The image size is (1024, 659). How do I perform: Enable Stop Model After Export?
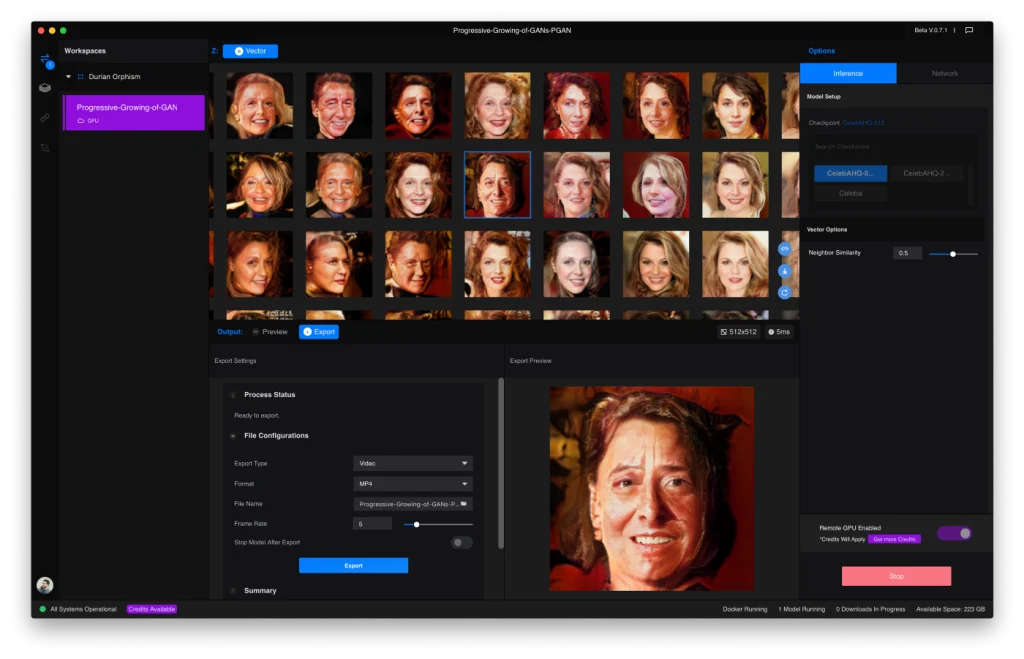[x=461, y=542]
